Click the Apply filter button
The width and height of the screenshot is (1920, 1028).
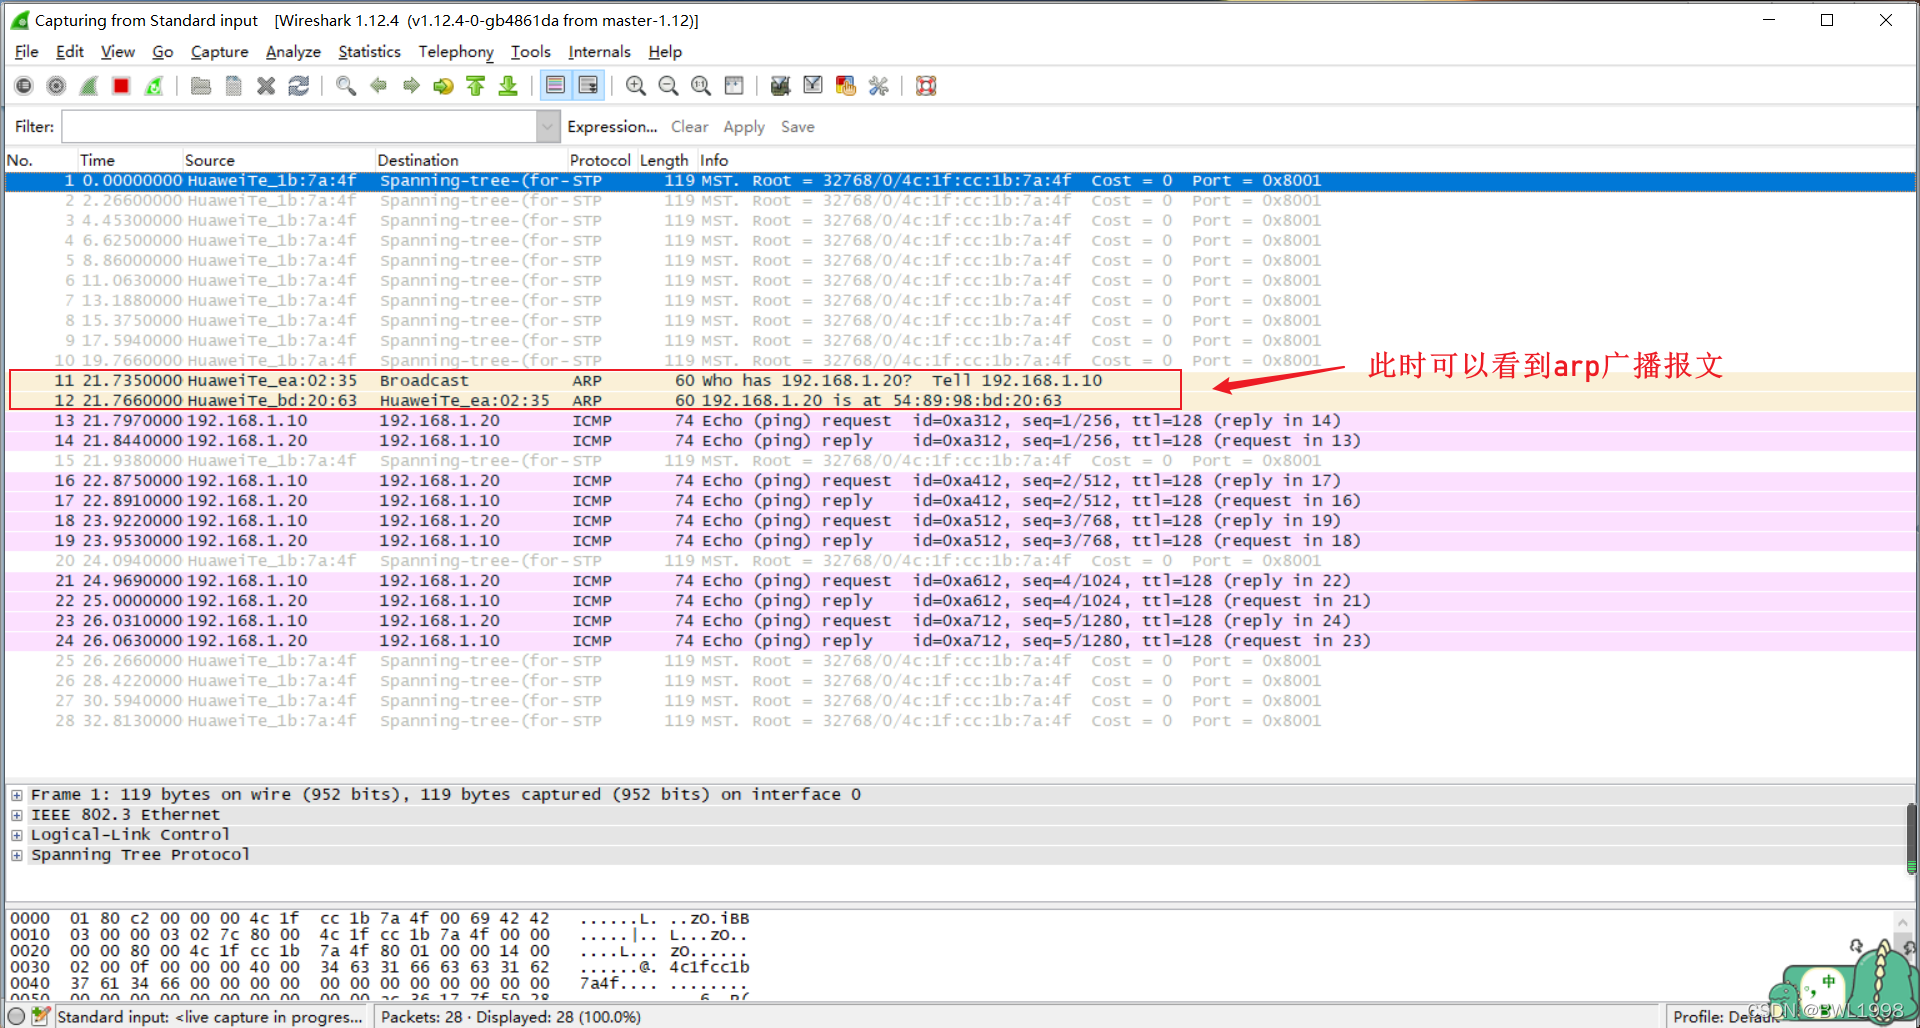pos(744,127)
